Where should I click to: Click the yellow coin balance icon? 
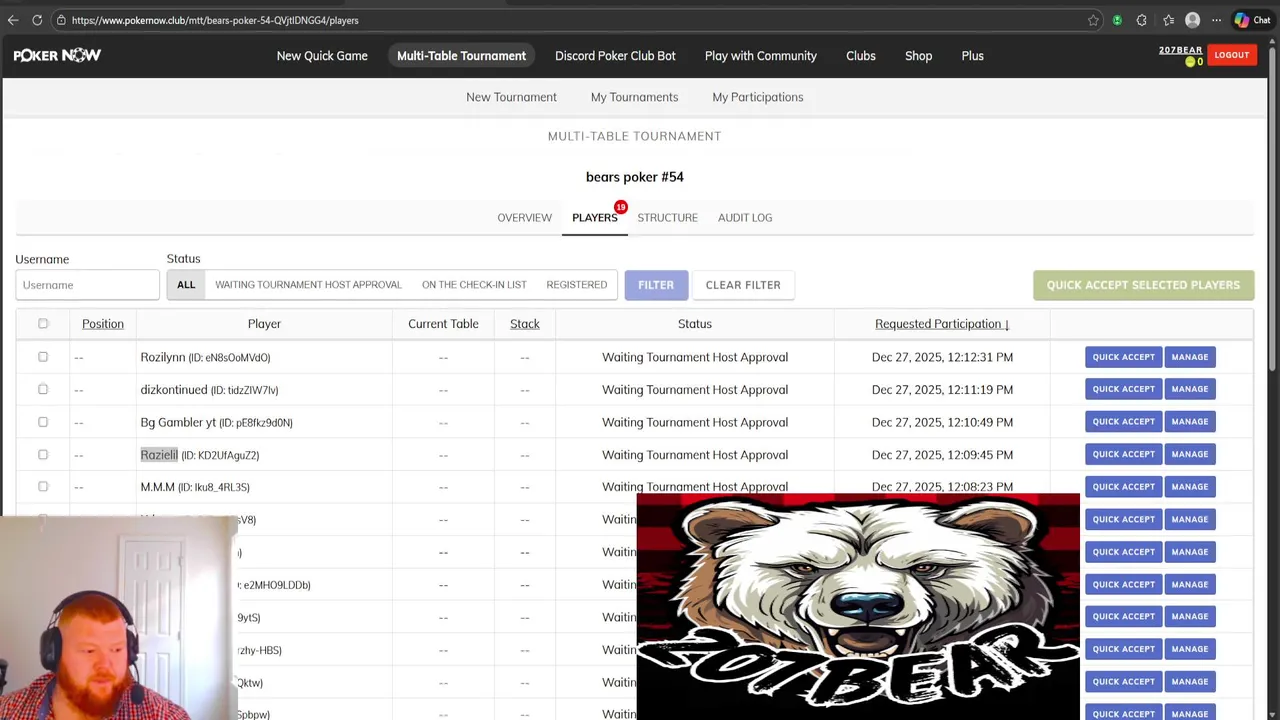coord(1190,62)
